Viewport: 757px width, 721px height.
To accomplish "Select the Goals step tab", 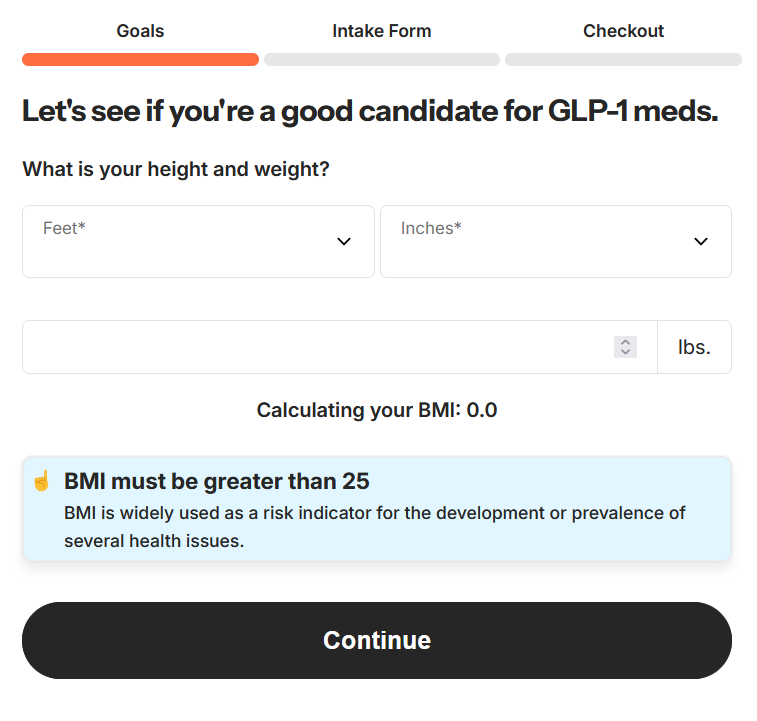I will click(x=140, y=31).
